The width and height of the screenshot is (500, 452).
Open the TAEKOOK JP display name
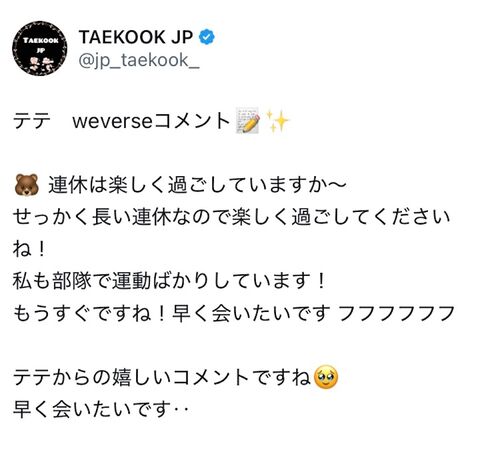[136, 37]
